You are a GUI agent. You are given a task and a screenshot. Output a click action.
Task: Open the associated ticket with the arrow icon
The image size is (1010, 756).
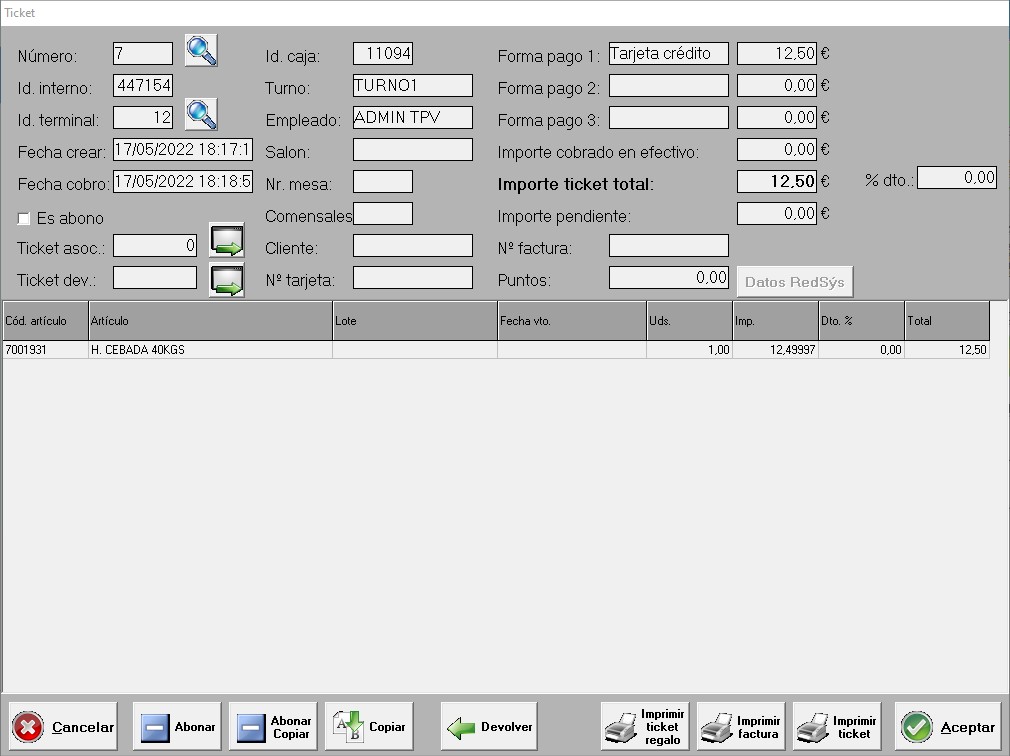tap(227, 242)
